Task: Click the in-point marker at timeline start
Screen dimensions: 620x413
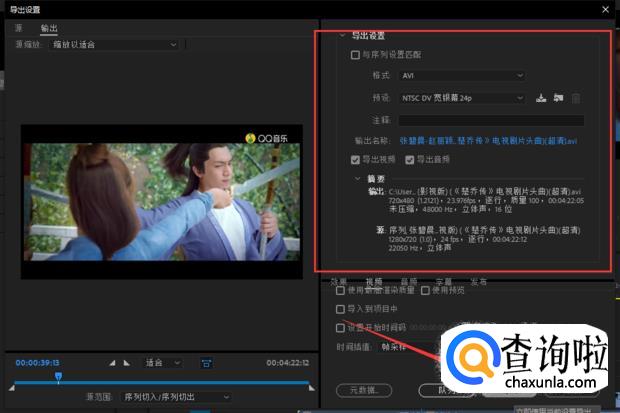Action: tap(12, 388)
